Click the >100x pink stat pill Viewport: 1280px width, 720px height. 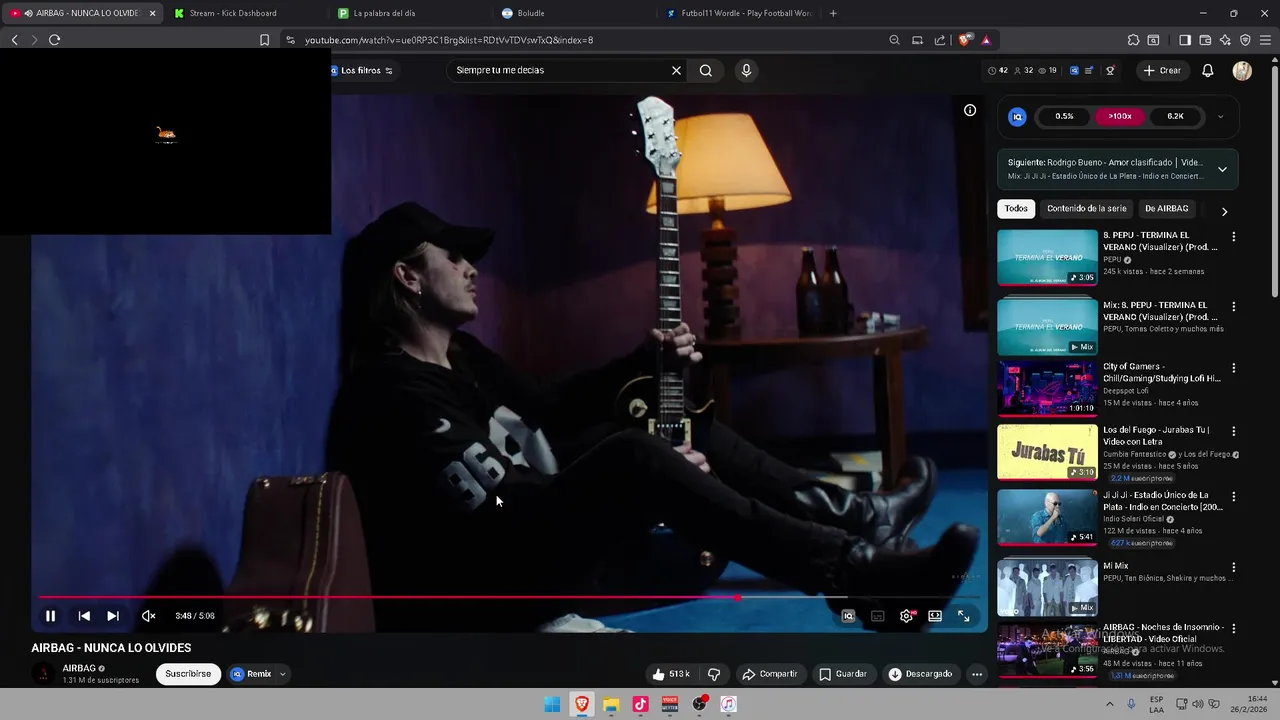tap(1120, 116)
